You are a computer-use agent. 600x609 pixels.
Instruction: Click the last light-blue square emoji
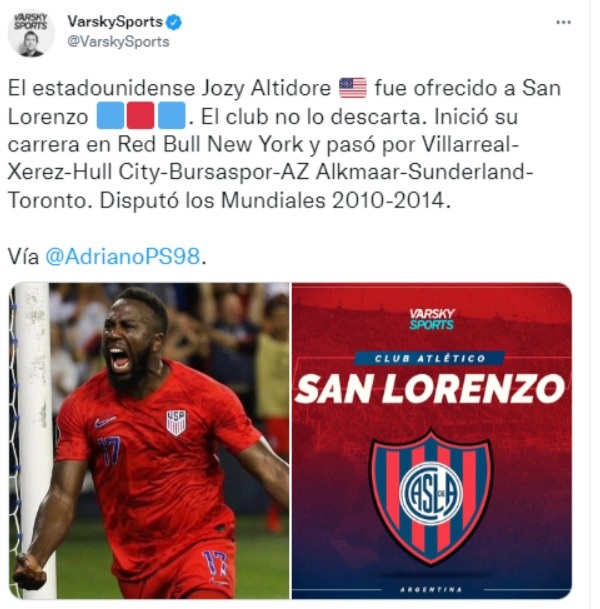(171, 115)
